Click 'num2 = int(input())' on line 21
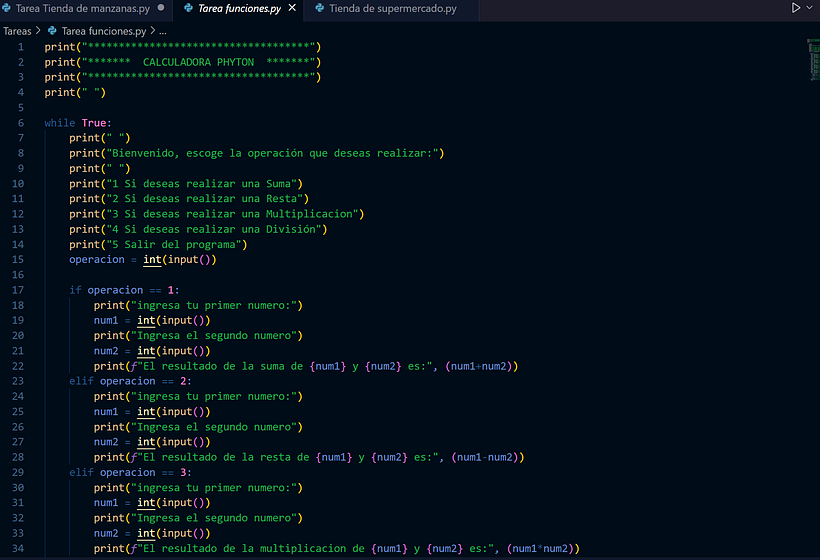Image resolution: width=820 pixels, height=560 pixels. coord(152,351)
